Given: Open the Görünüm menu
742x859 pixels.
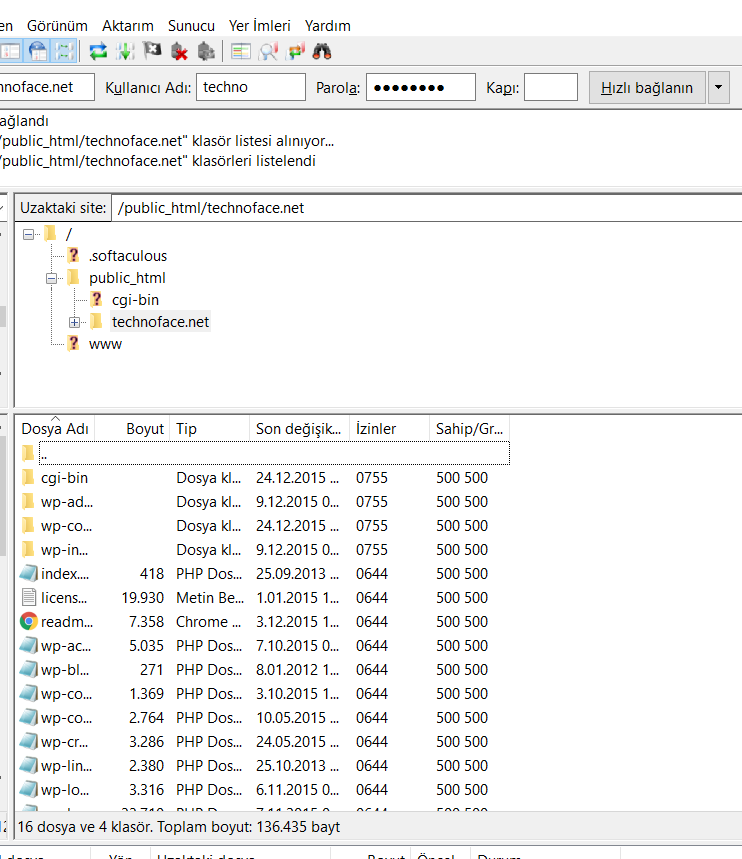Looking at the screenshot, I should click(57, 26).
